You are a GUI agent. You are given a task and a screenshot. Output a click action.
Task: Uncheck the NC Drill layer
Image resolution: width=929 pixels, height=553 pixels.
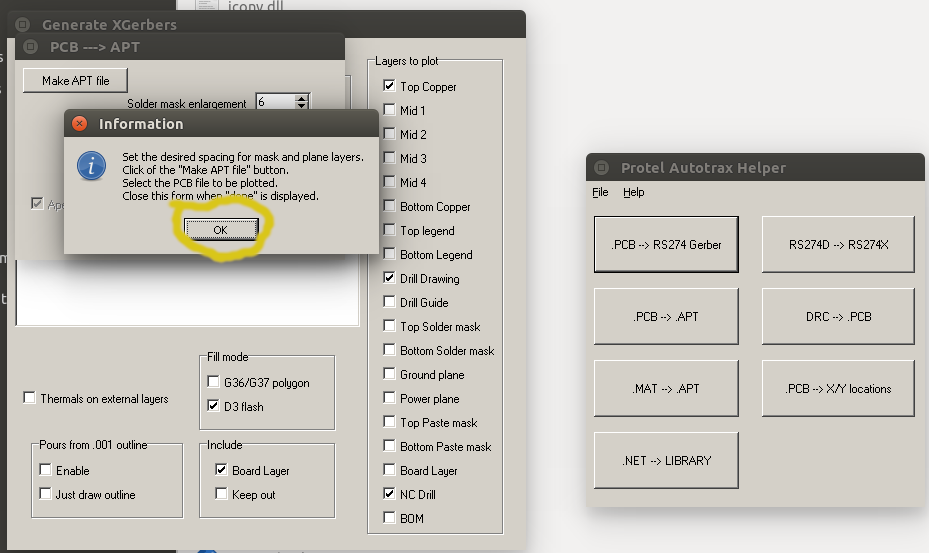pyautogui.click(x=389, y=493)
